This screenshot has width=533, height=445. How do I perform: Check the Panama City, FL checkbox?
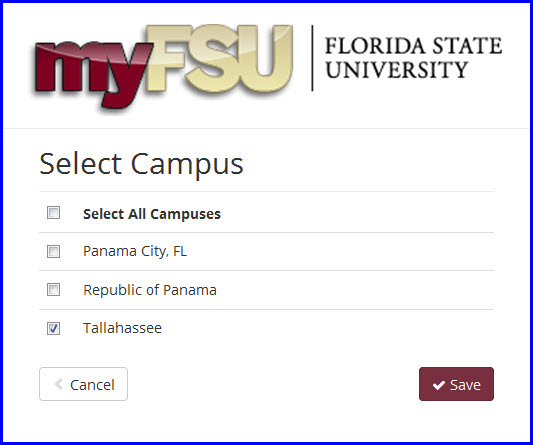53,252
